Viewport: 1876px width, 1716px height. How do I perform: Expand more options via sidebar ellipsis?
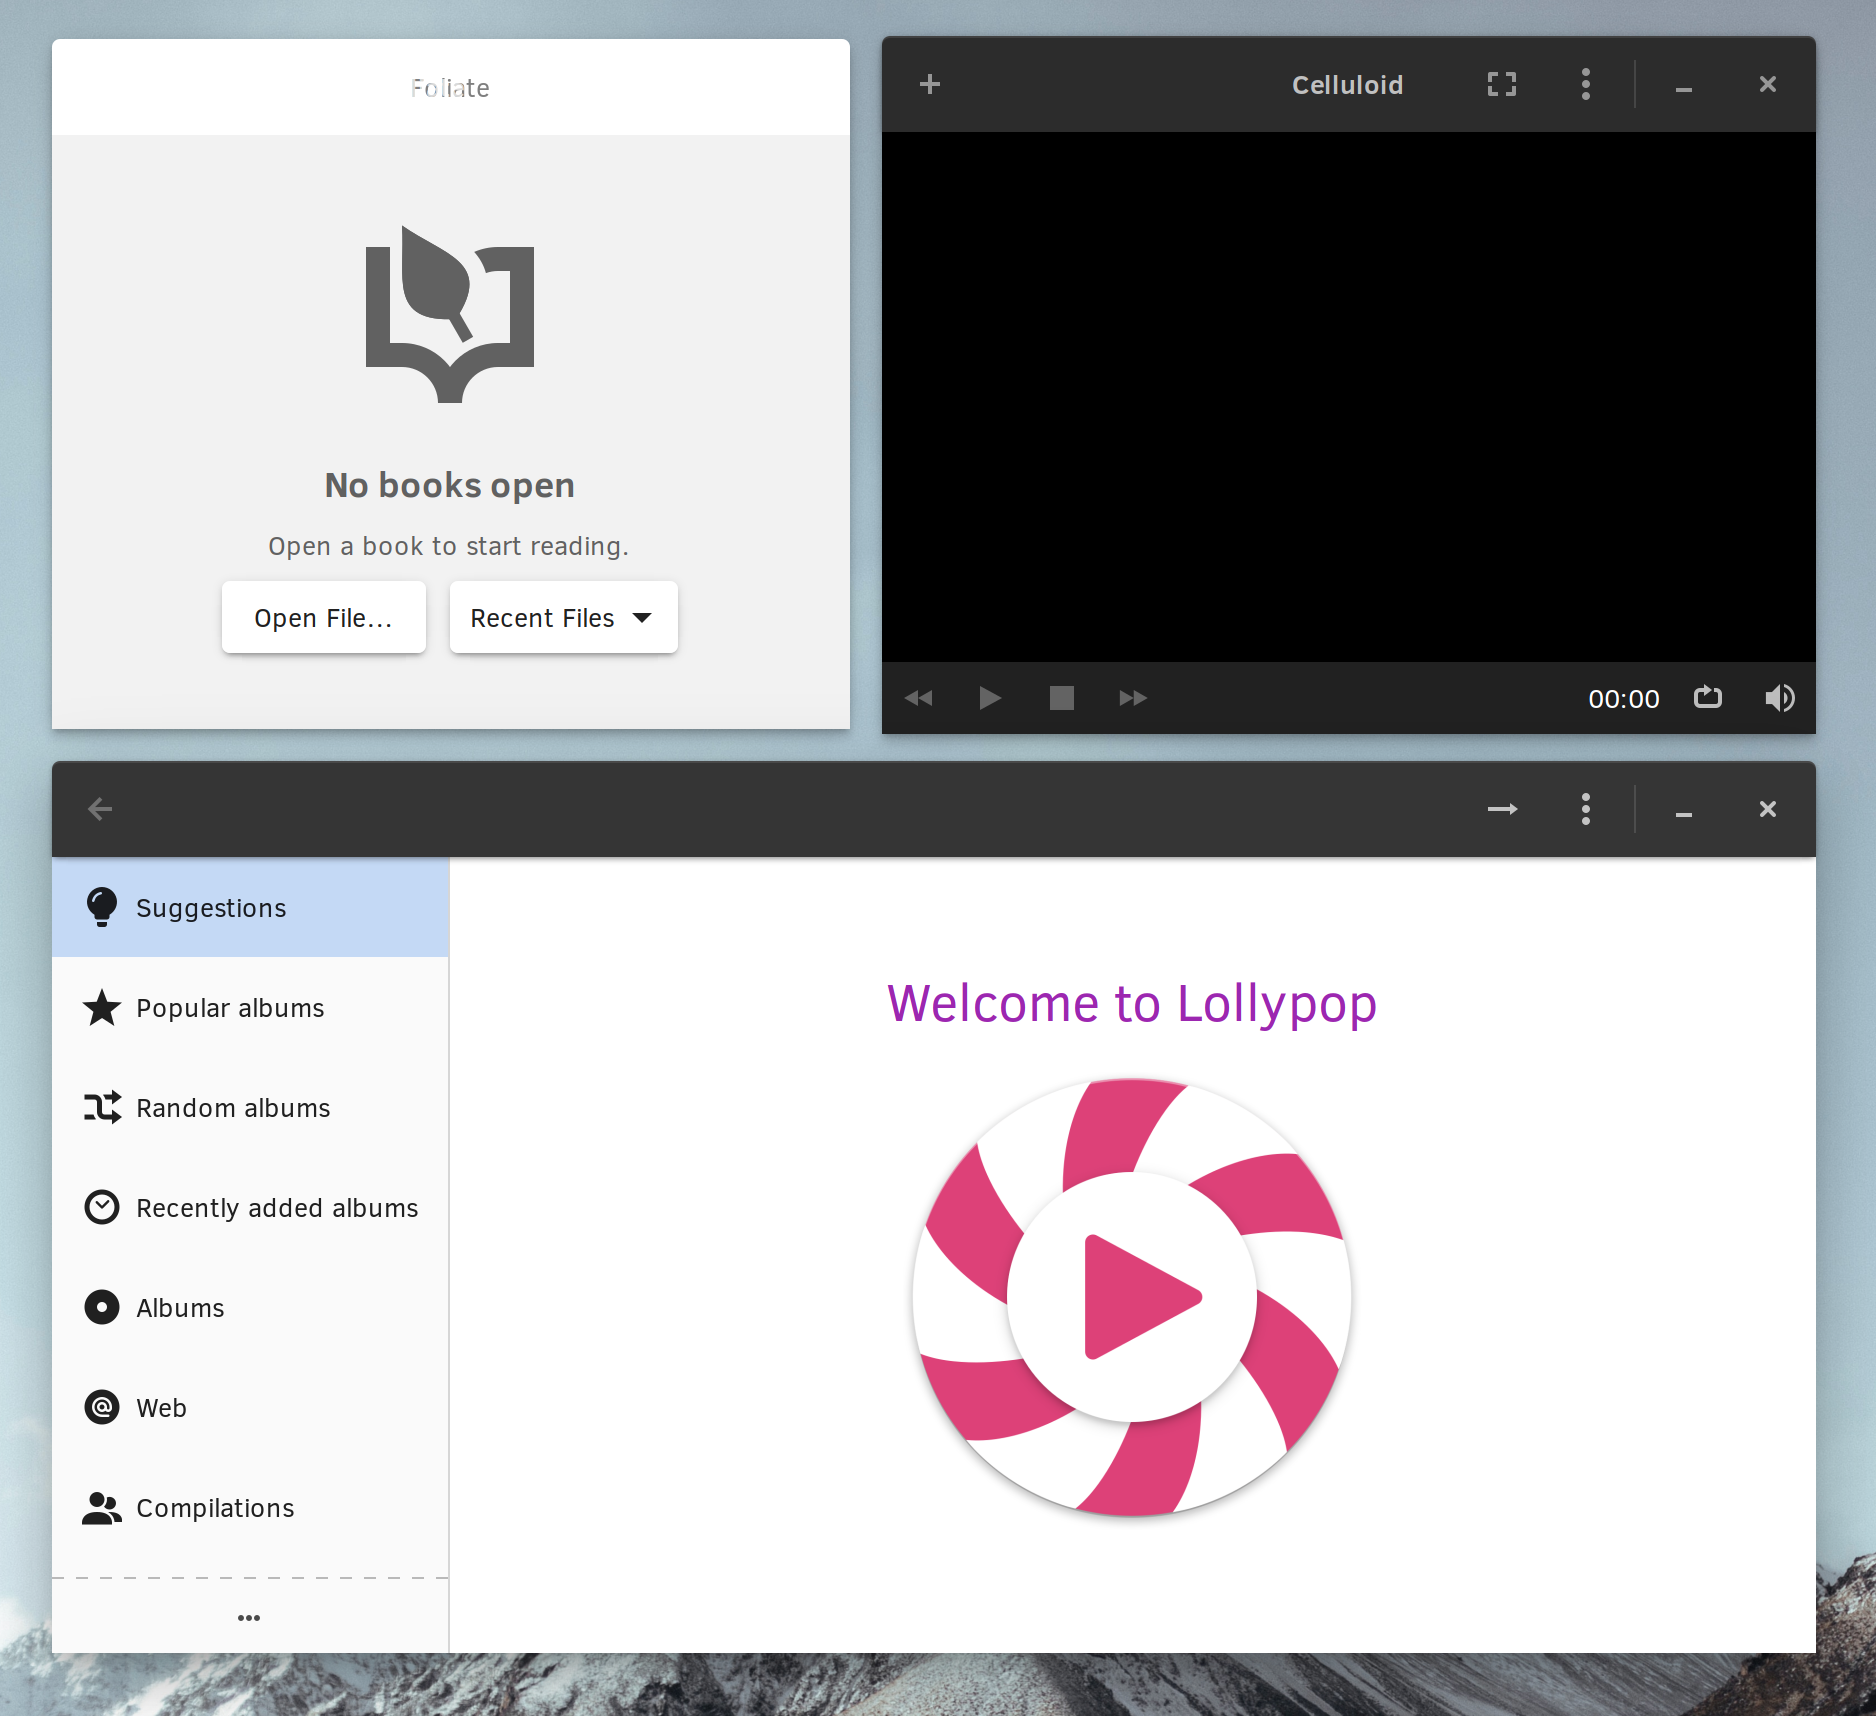249,1617
